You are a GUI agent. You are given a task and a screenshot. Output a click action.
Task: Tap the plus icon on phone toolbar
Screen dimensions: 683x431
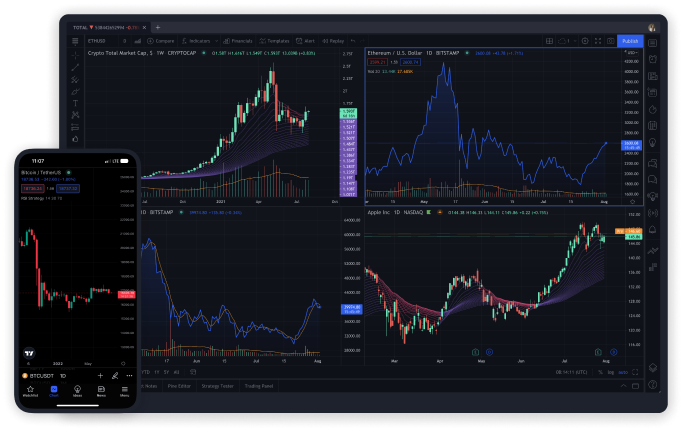(100, 376)
